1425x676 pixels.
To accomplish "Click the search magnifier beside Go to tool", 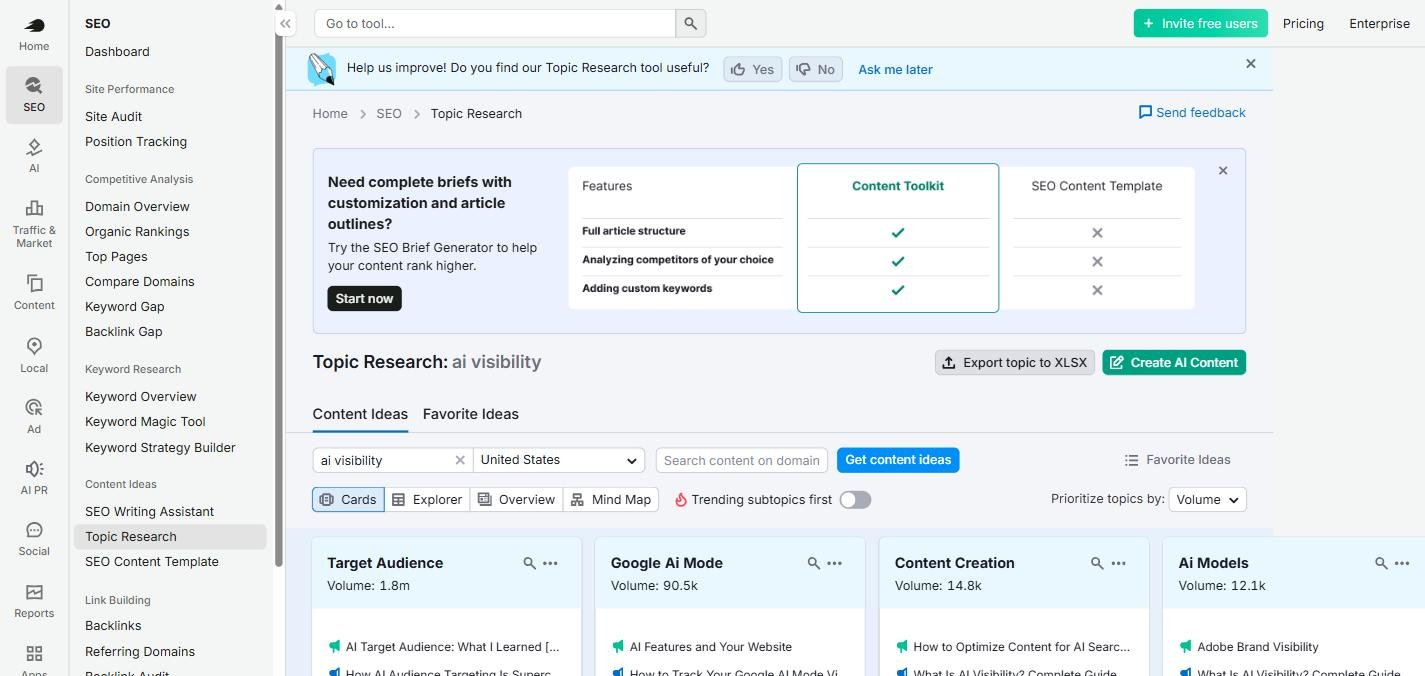I will (691, 23).
